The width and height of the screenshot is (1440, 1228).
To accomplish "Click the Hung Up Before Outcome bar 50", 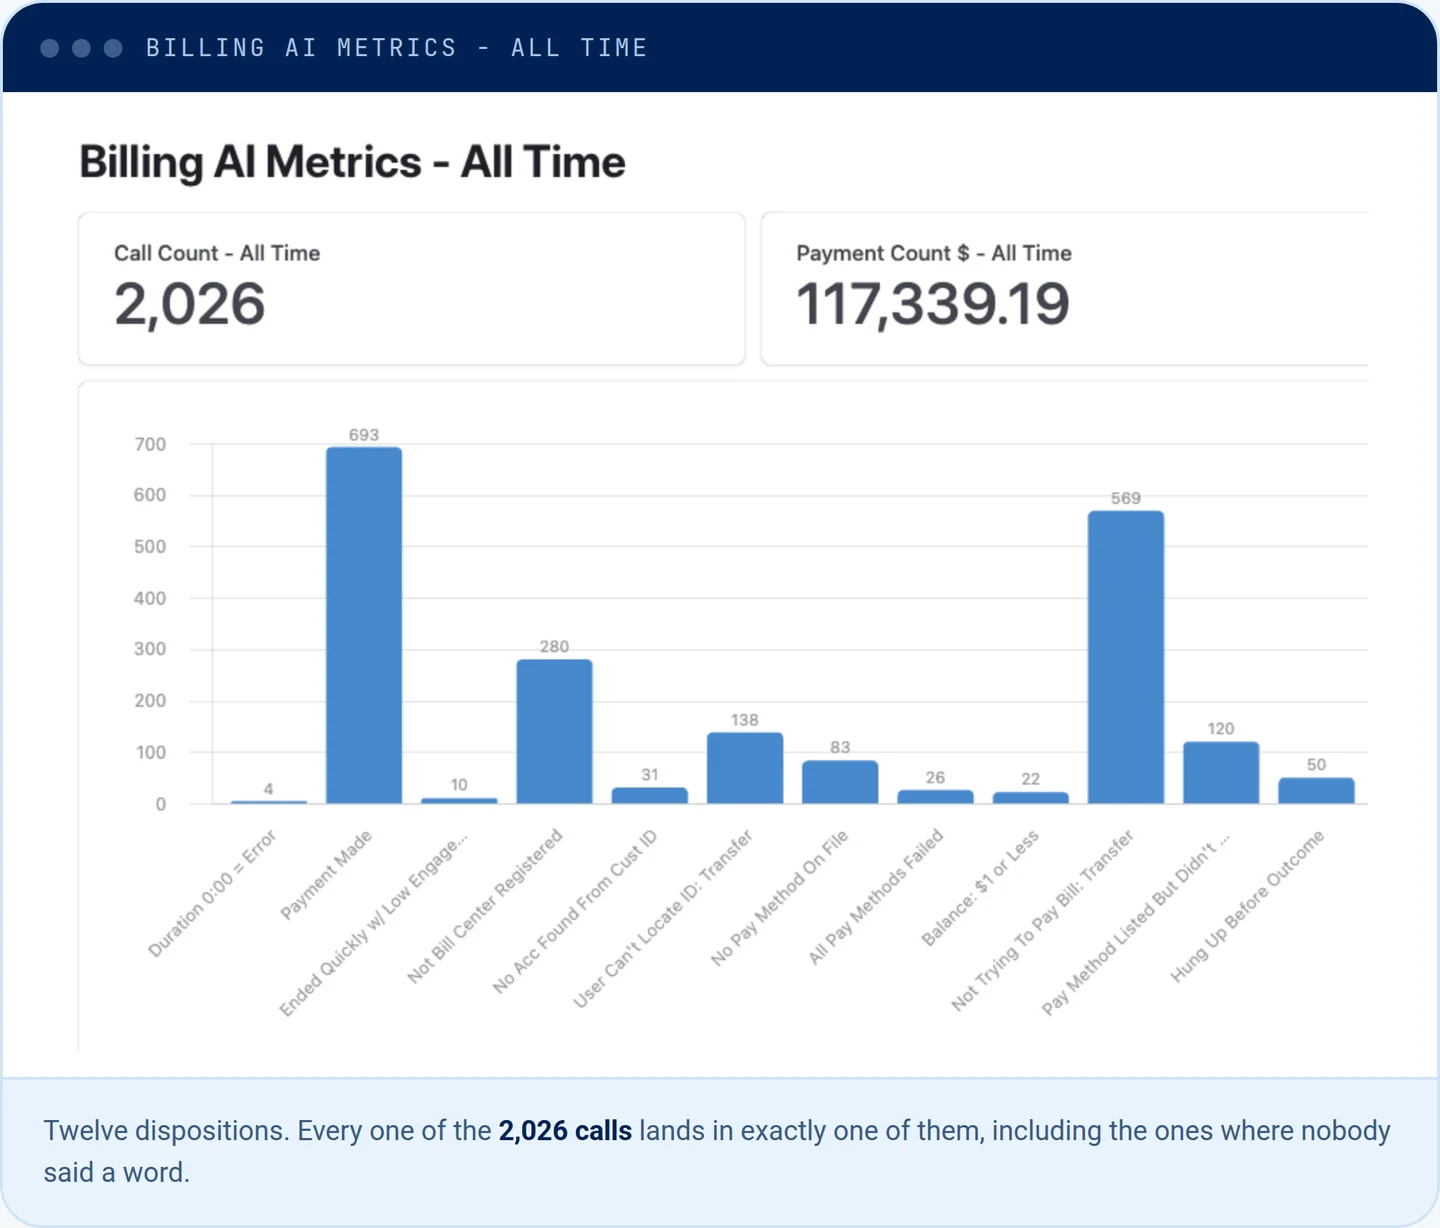I will point(1316,791).
